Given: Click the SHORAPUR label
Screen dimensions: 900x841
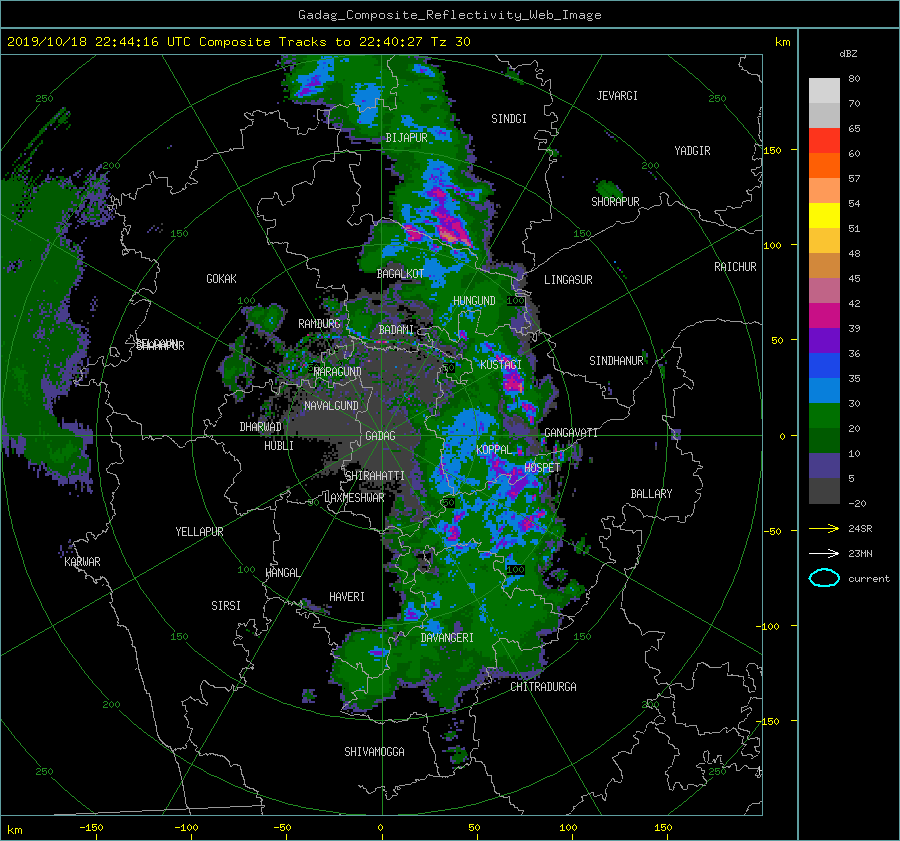Looking at the screenshot, I should (x=615, y=201).
